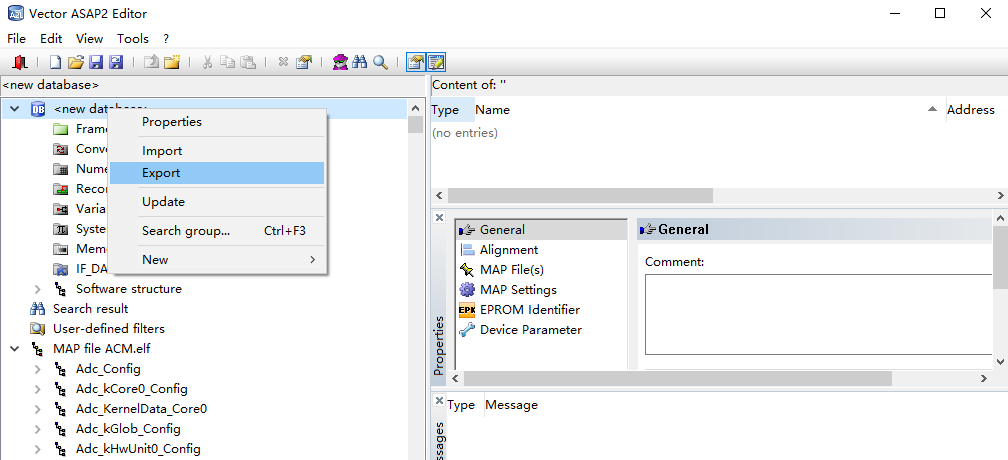Click the Cut scissors icon
Viewport: 1008px width, 460px height.
click(x=207, y=62)
